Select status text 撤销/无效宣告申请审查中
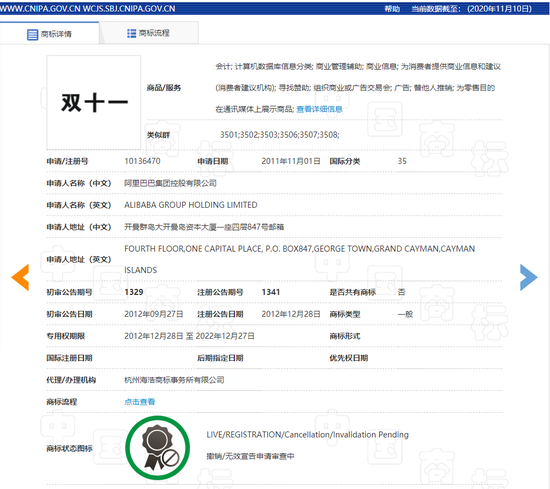 click(x=250, y=456)
